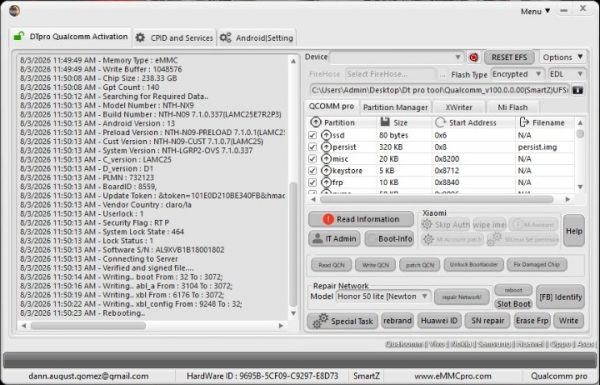Click the log panel's vertical scrollbar thumb
This screenshot has height=385, width=600.
tap(293, 245)
